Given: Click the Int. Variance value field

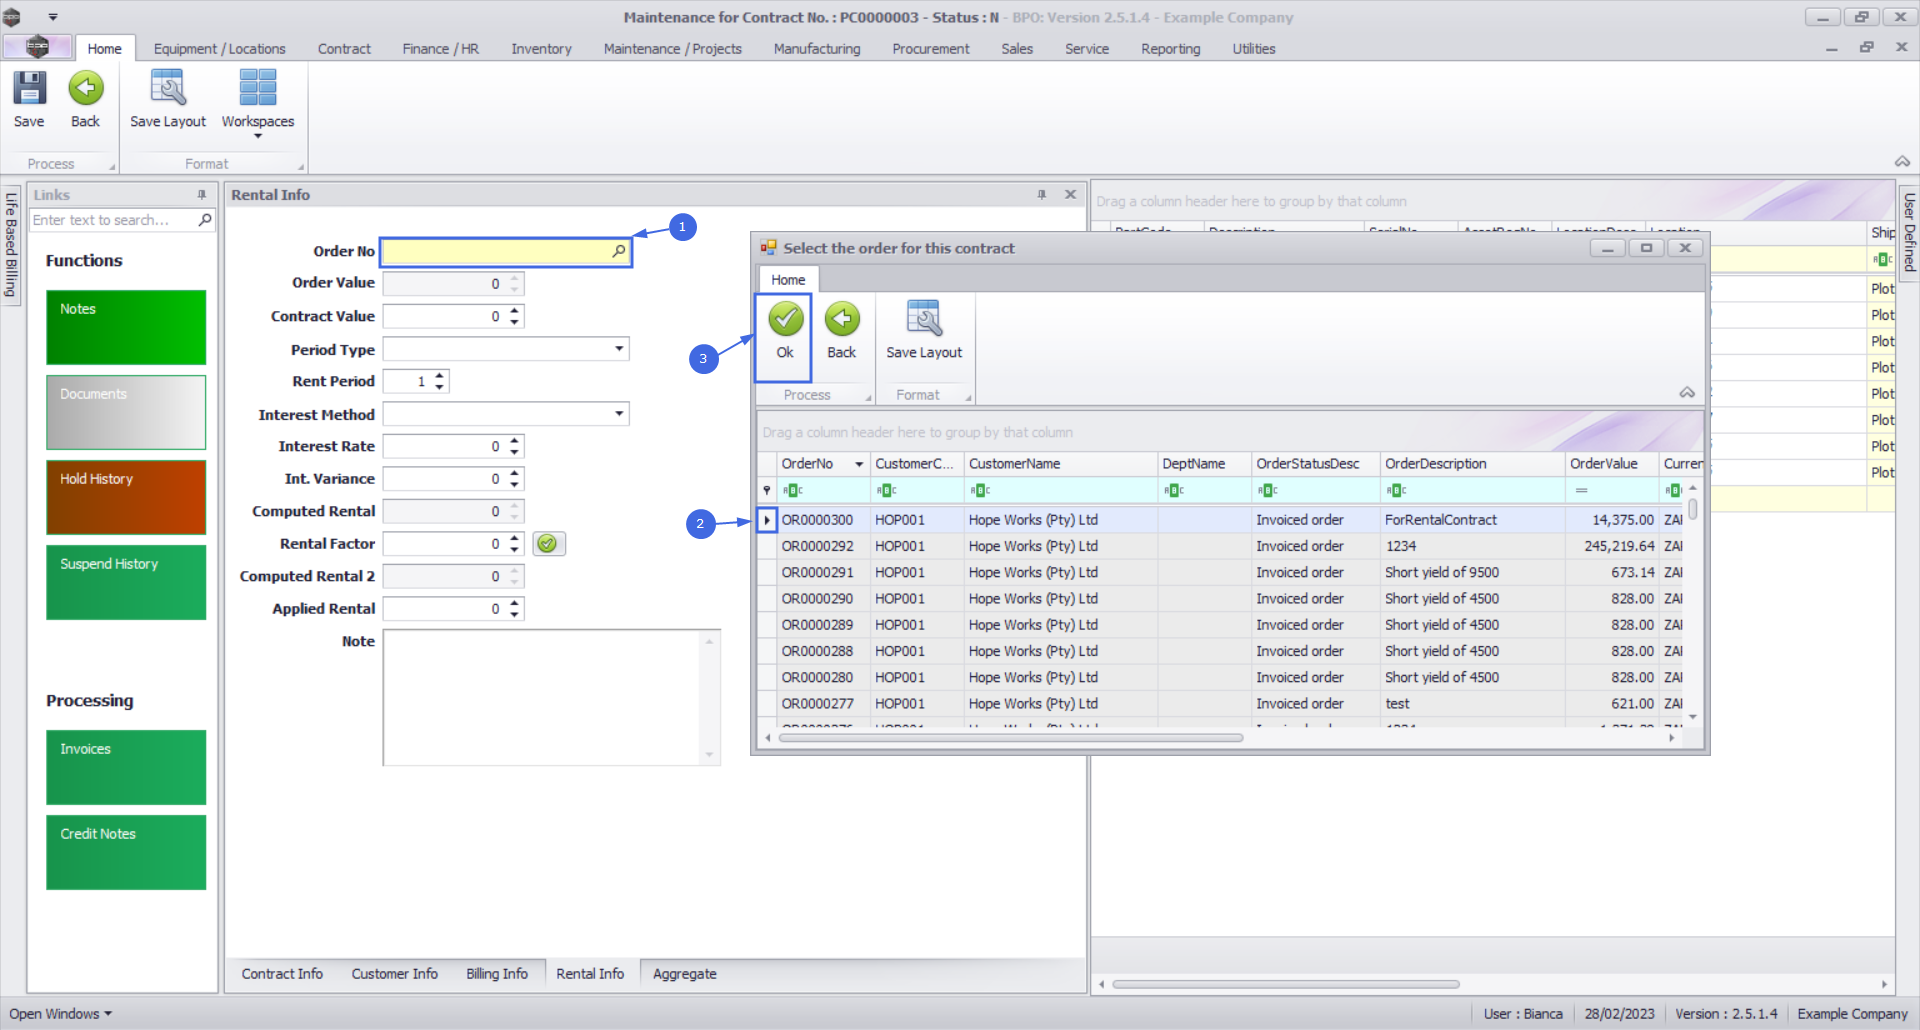Looking at the screenshot, I should 445,479.
